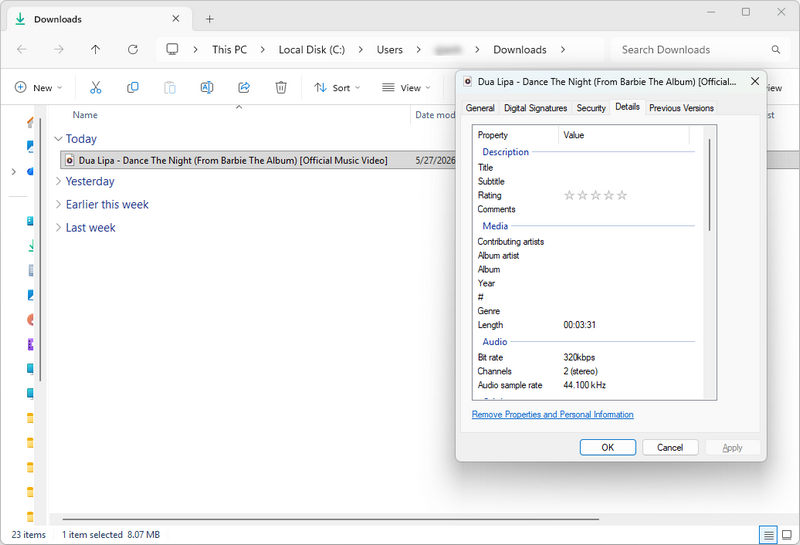Expand chevron after Downloads in path
Viewport: 800px width, 545px height.
(563, 49)
